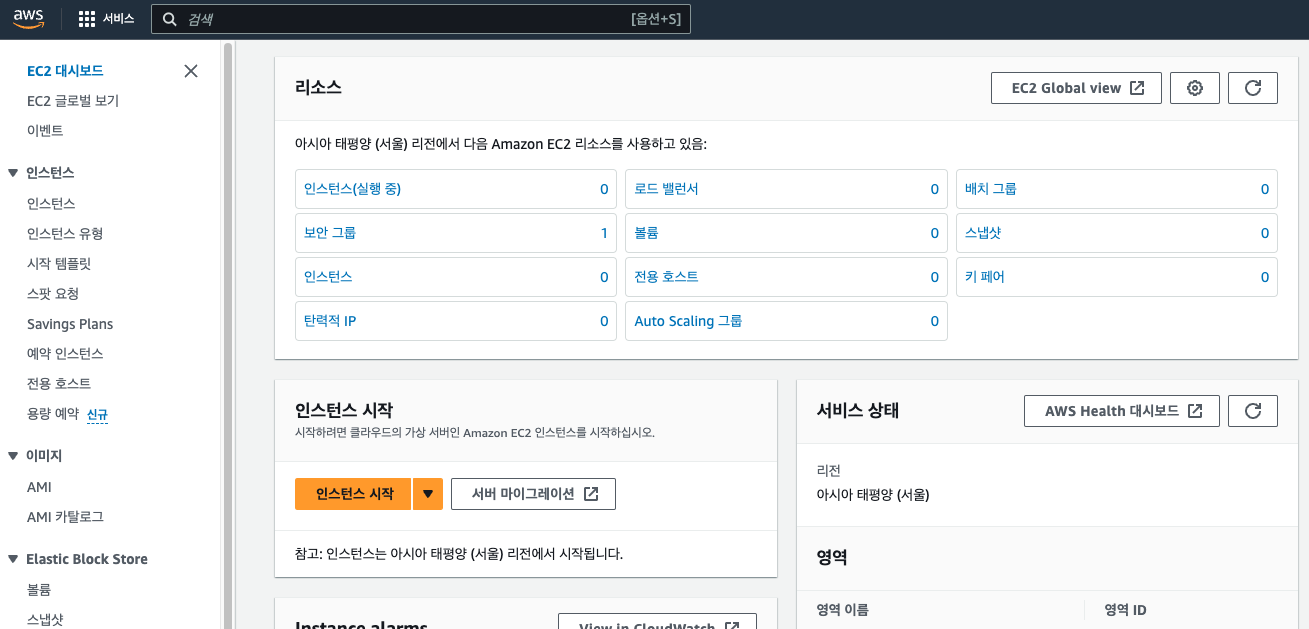Open EC2 대시보드 in sidebar

coord(65,71)
